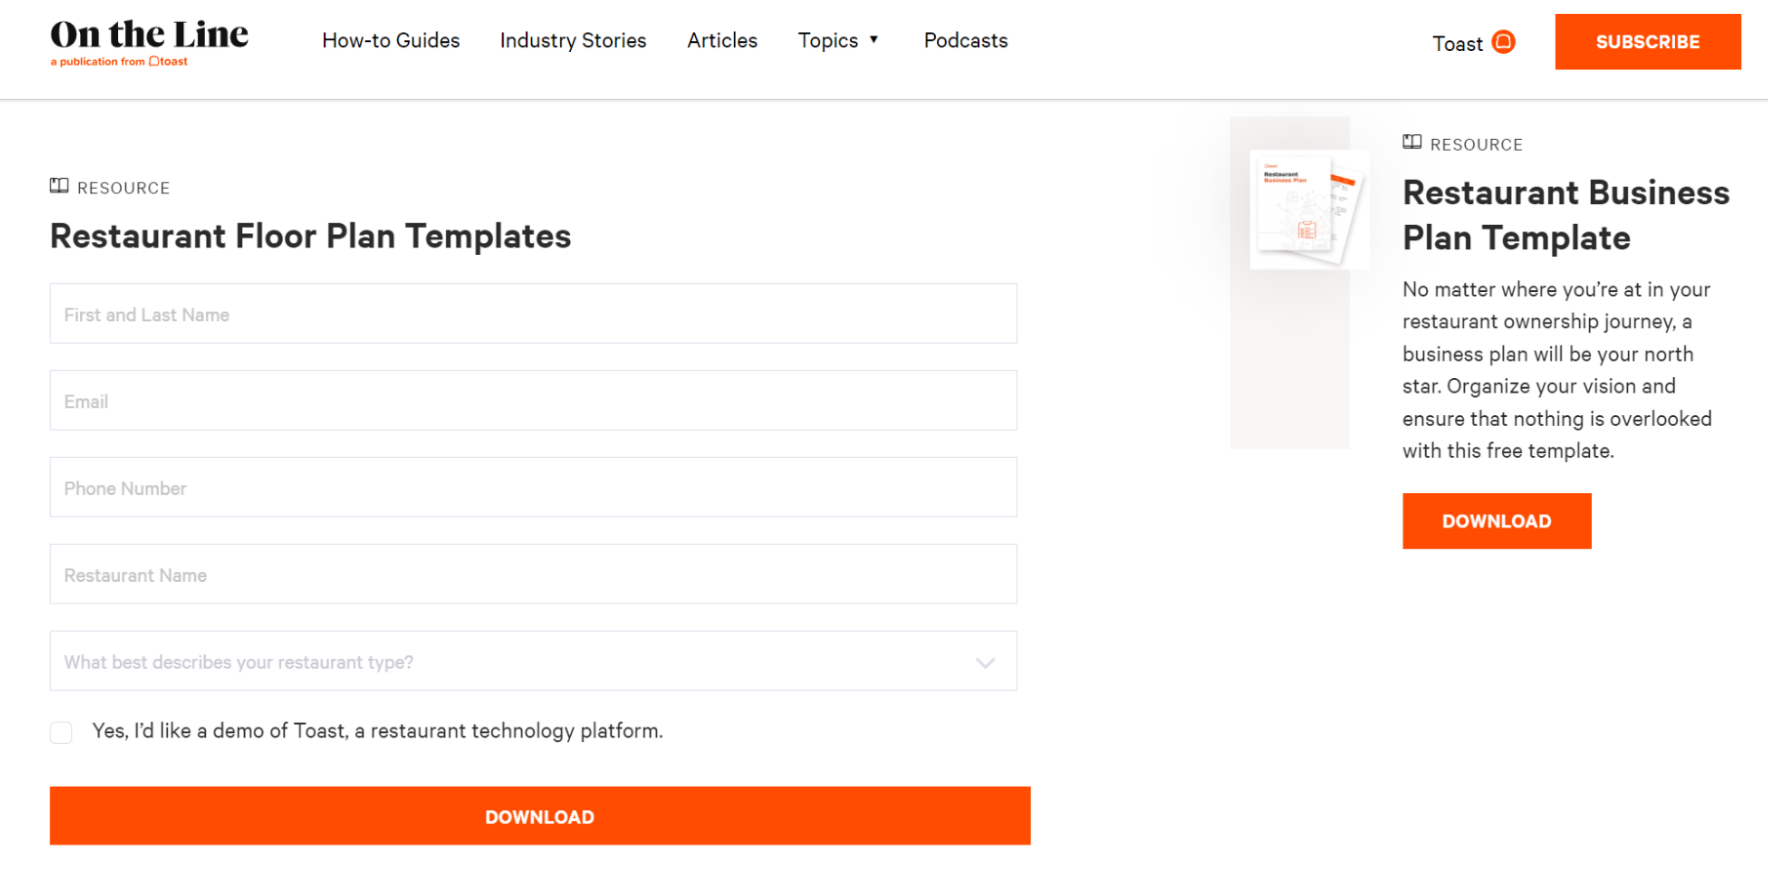Click into the Email field
Screen dimensions: 1768x877
(533, 401)
